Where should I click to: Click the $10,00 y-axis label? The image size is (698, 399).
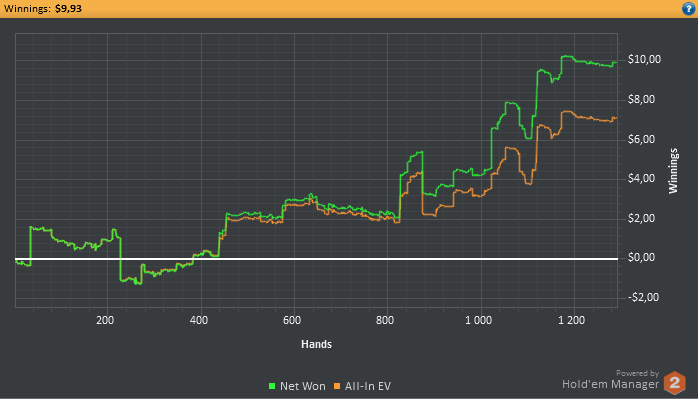click(644, 59)
